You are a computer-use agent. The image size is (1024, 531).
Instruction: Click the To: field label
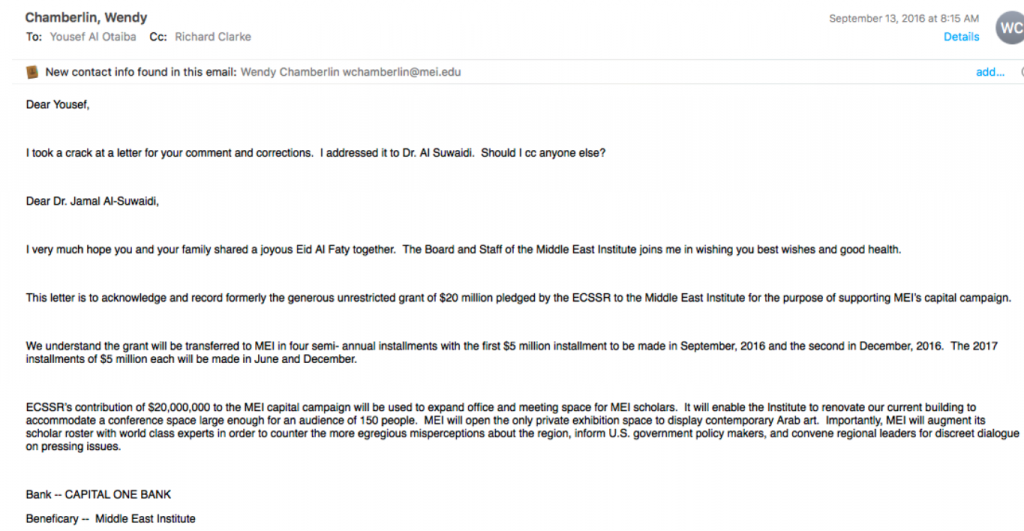[x=34, y=37]
